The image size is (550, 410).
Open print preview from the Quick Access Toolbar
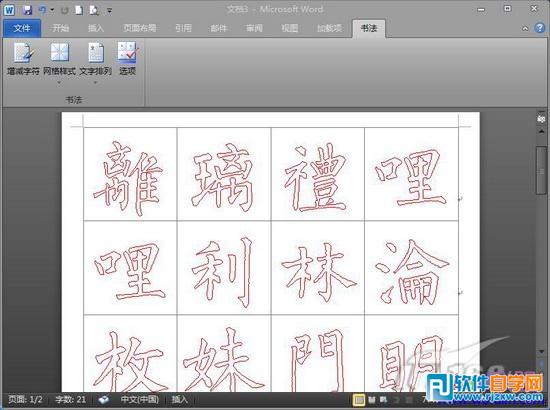(x=94, y=10)
